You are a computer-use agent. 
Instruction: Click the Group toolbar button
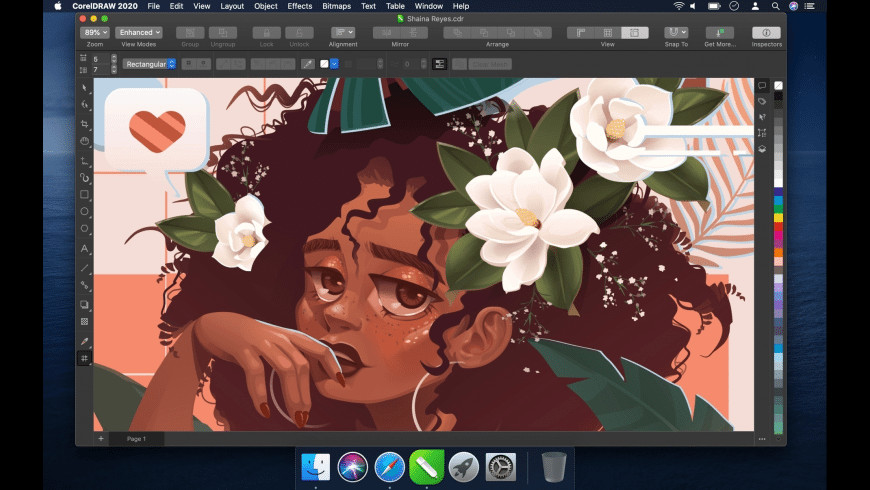[x=190, y=33]
